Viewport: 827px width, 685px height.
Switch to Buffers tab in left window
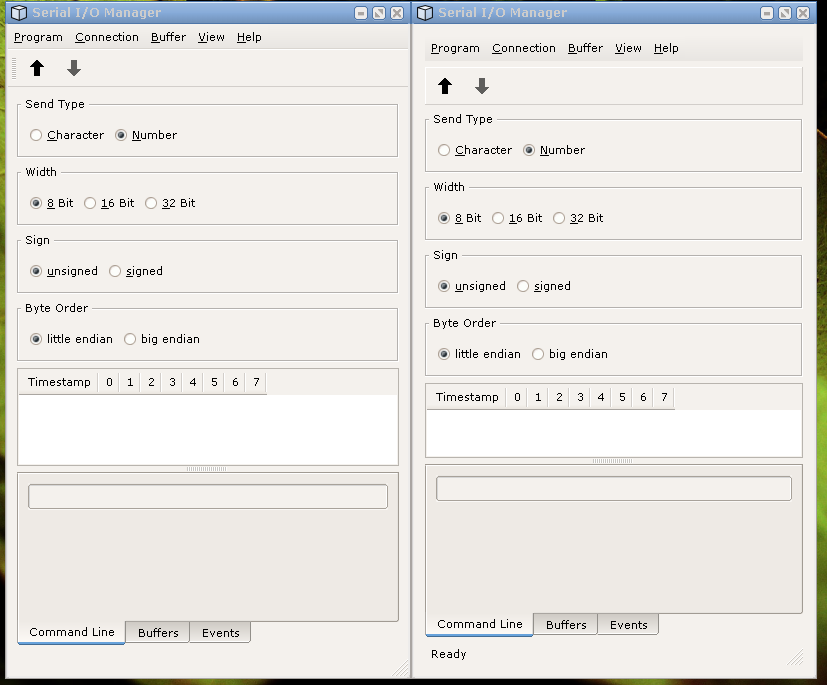pos(158,633)
